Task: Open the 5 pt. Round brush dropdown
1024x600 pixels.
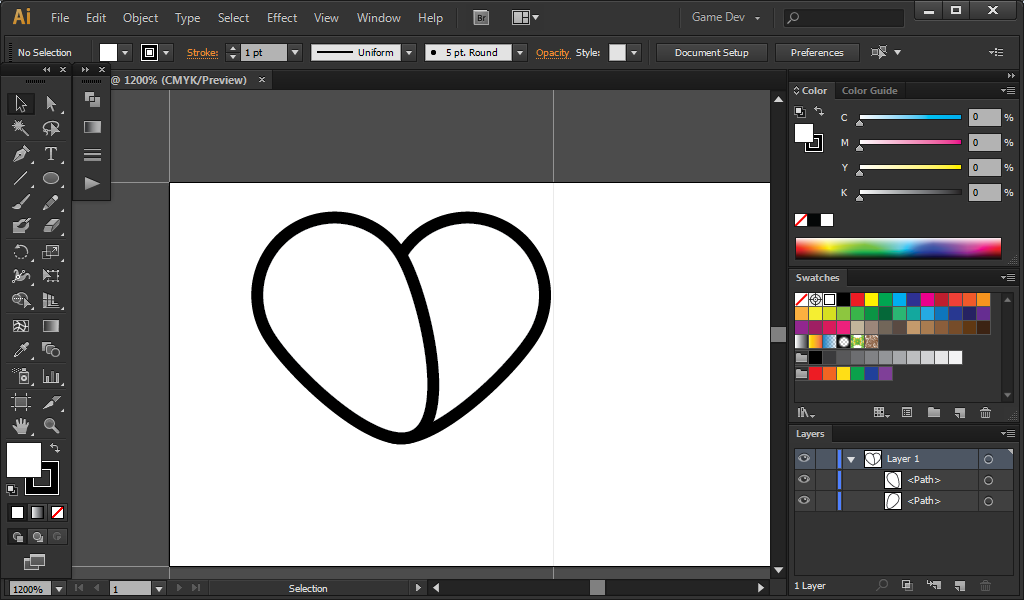Action: point(520,53)
